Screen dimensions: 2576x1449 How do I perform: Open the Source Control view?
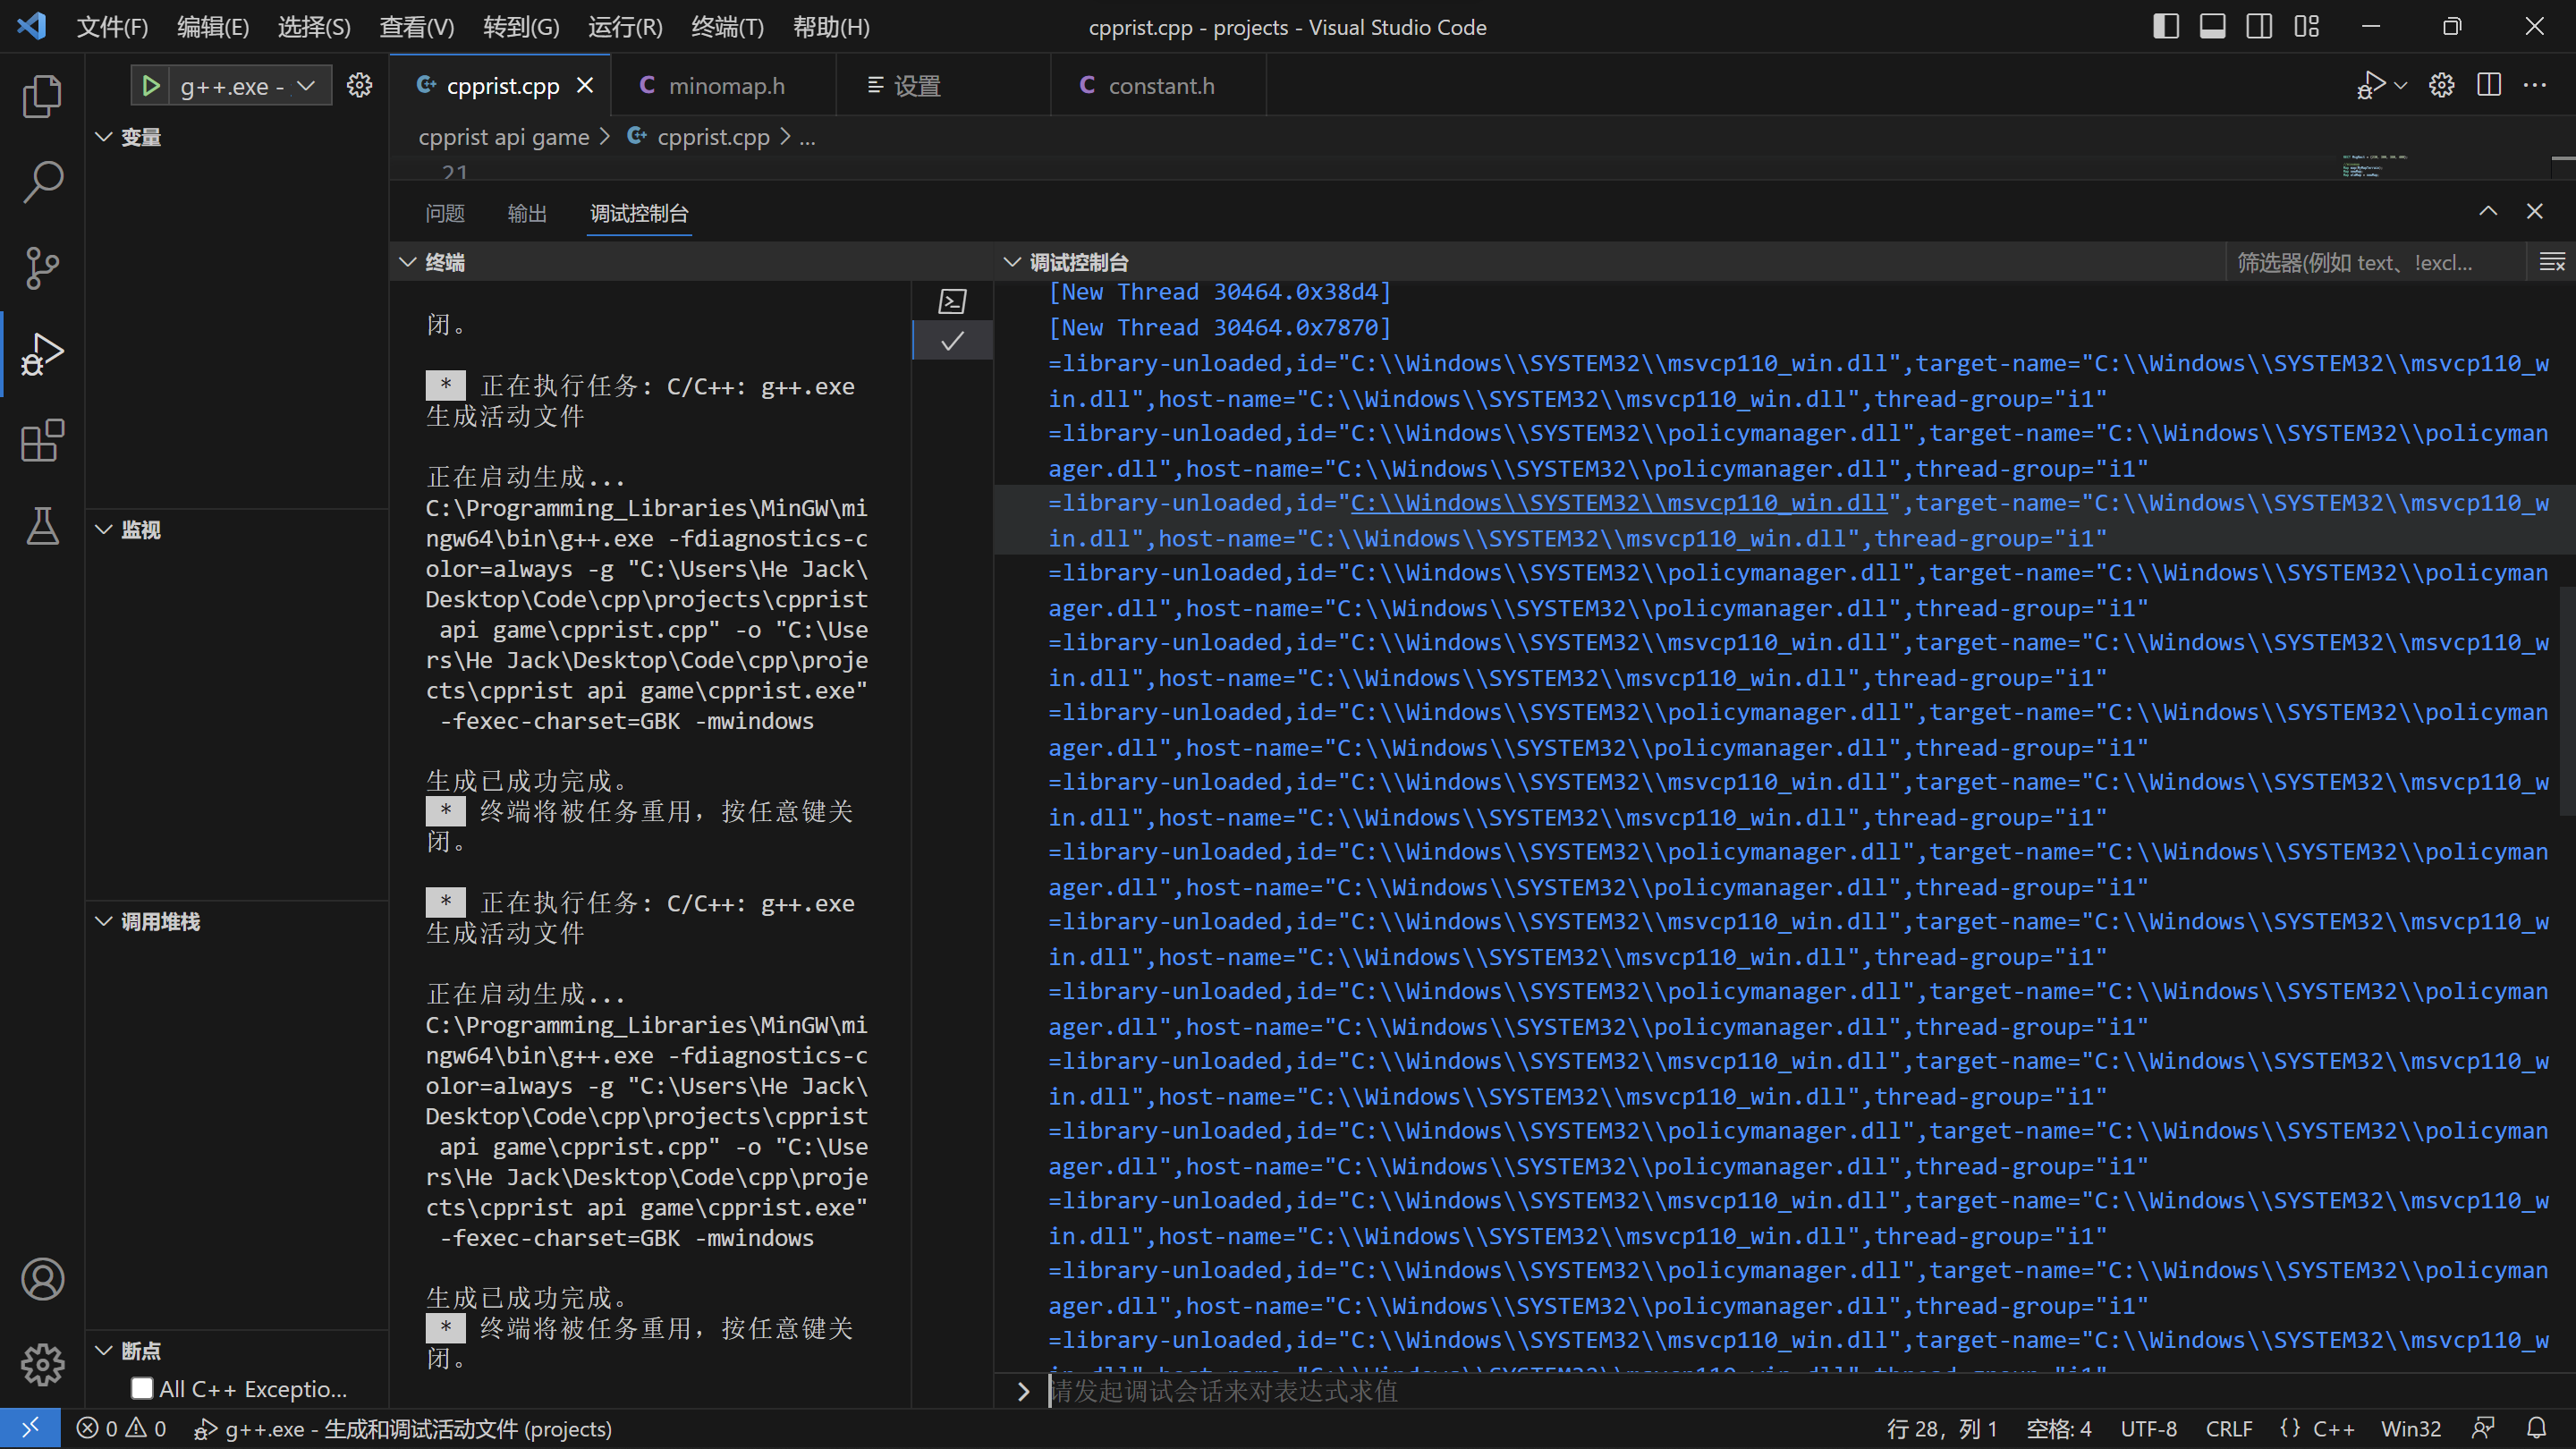pos(42,268)
